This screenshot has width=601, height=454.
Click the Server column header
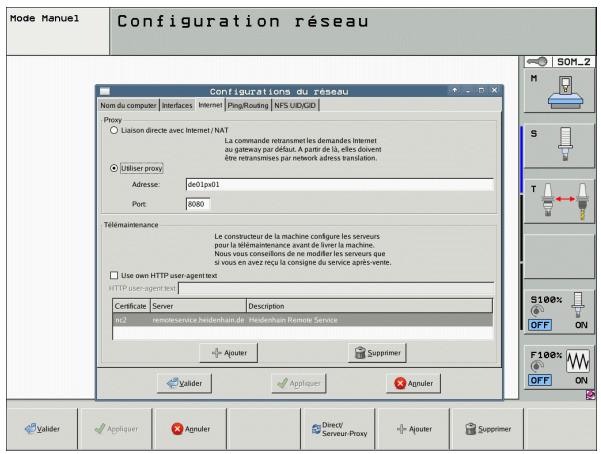point(198,306)
